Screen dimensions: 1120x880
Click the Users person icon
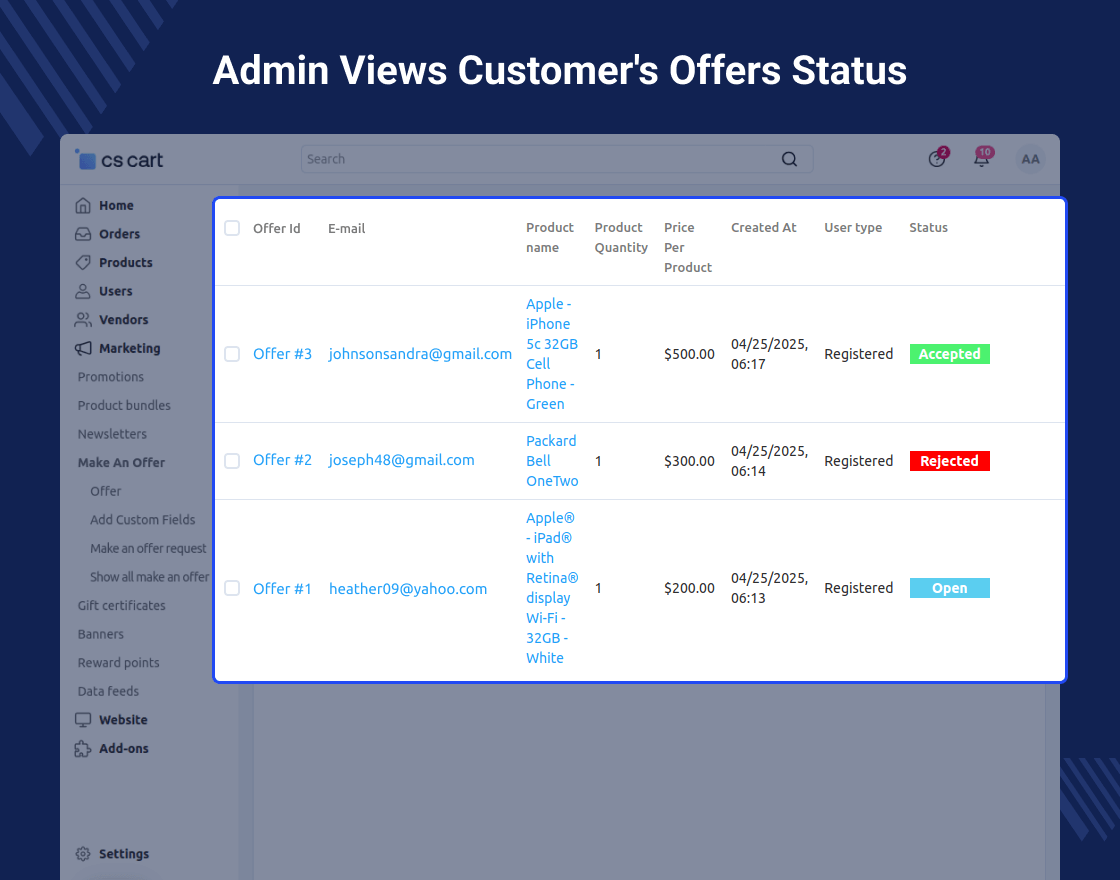pyautogui.click(x=83, y=292)
